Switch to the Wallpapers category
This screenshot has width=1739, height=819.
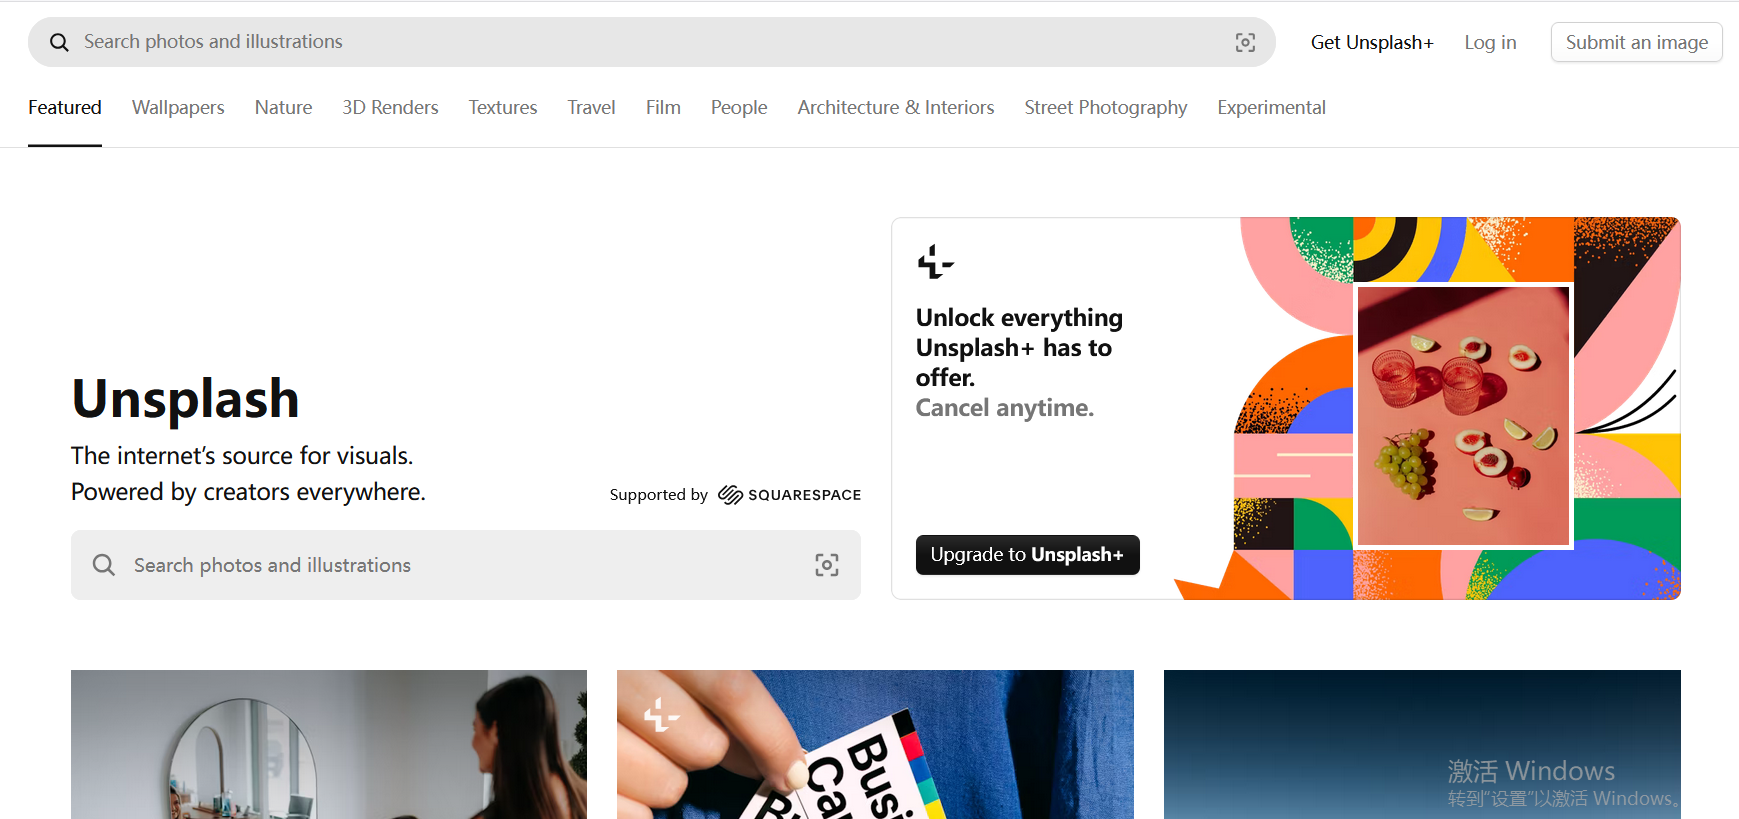coord(178,107)
